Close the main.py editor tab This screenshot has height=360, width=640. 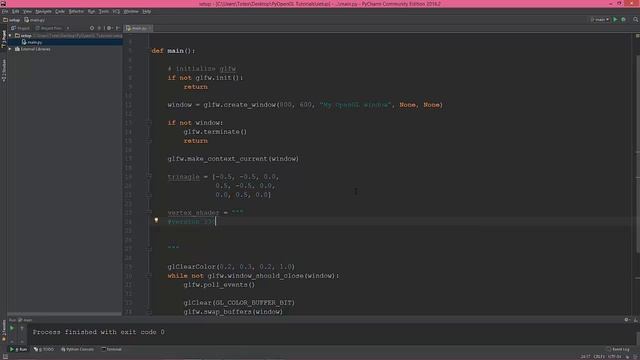click(149, 28)
